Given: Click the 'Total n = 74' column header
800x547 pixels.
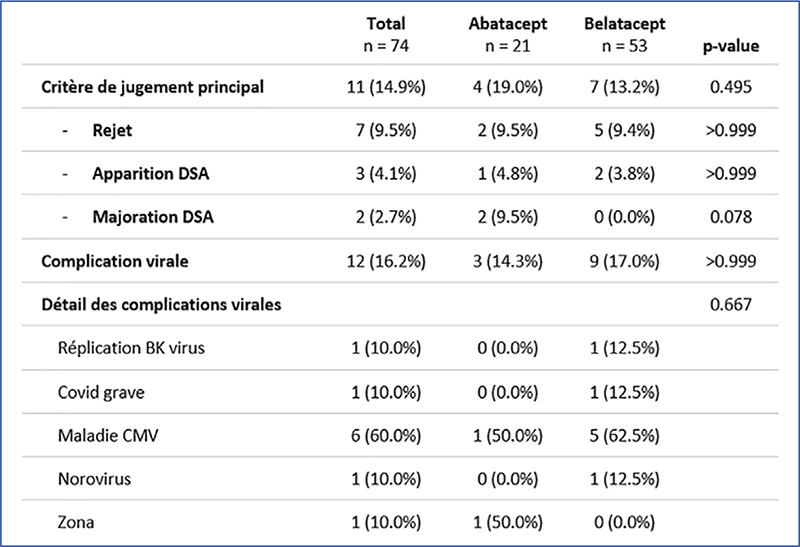Looking at the screenshot, I should [x=387, y=36].
